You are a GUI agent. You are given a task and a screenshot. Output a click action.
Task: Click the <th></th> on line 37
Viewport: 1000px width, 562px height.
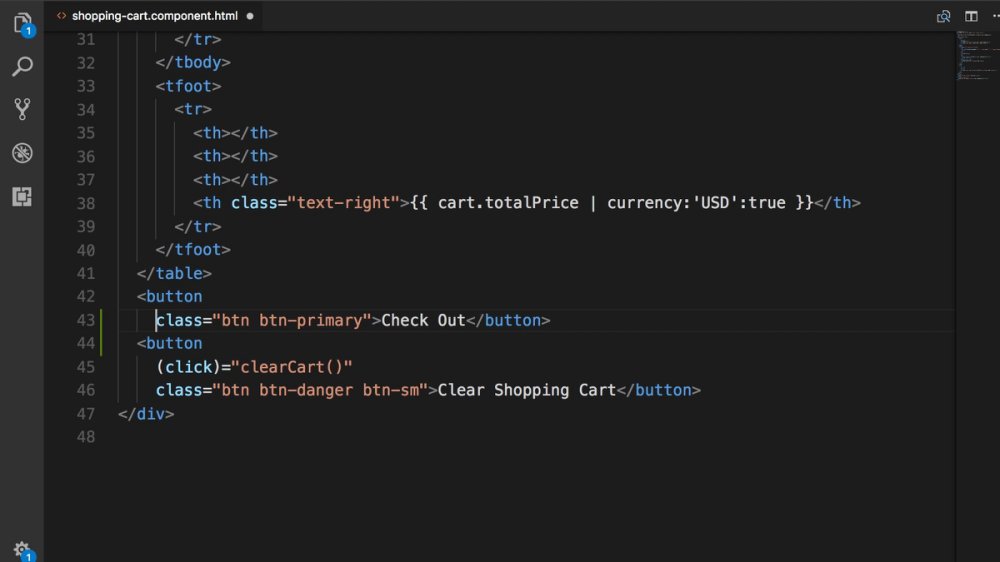tap(235, 180)
